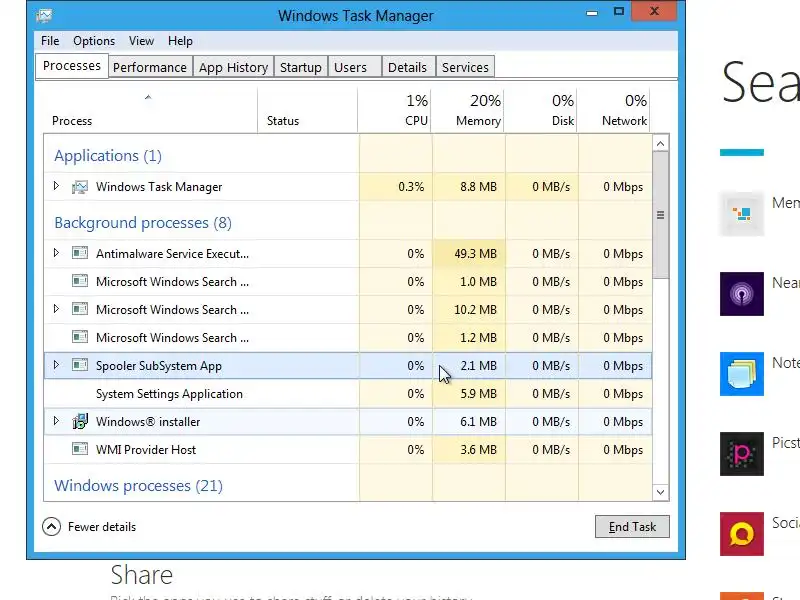This screenshot has height=600, width=800.
Task: Open the File menu
Action: 50,41
